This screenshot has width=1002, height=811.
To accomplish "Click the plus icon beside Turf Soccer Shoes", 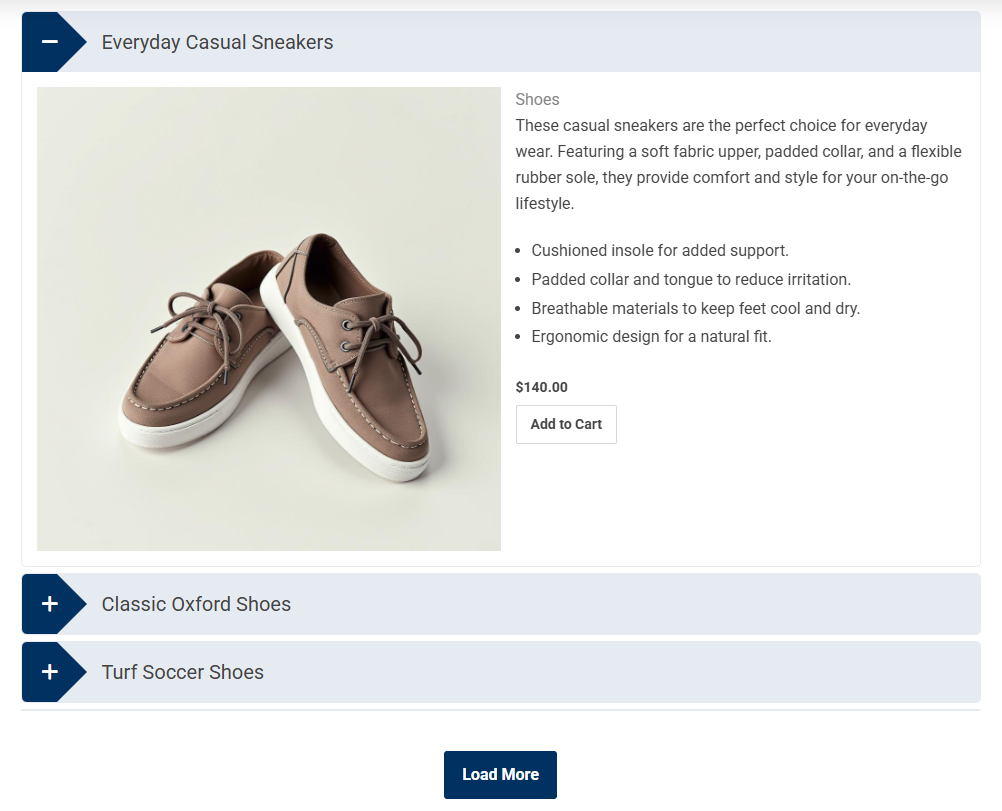I will pos(49,672).
